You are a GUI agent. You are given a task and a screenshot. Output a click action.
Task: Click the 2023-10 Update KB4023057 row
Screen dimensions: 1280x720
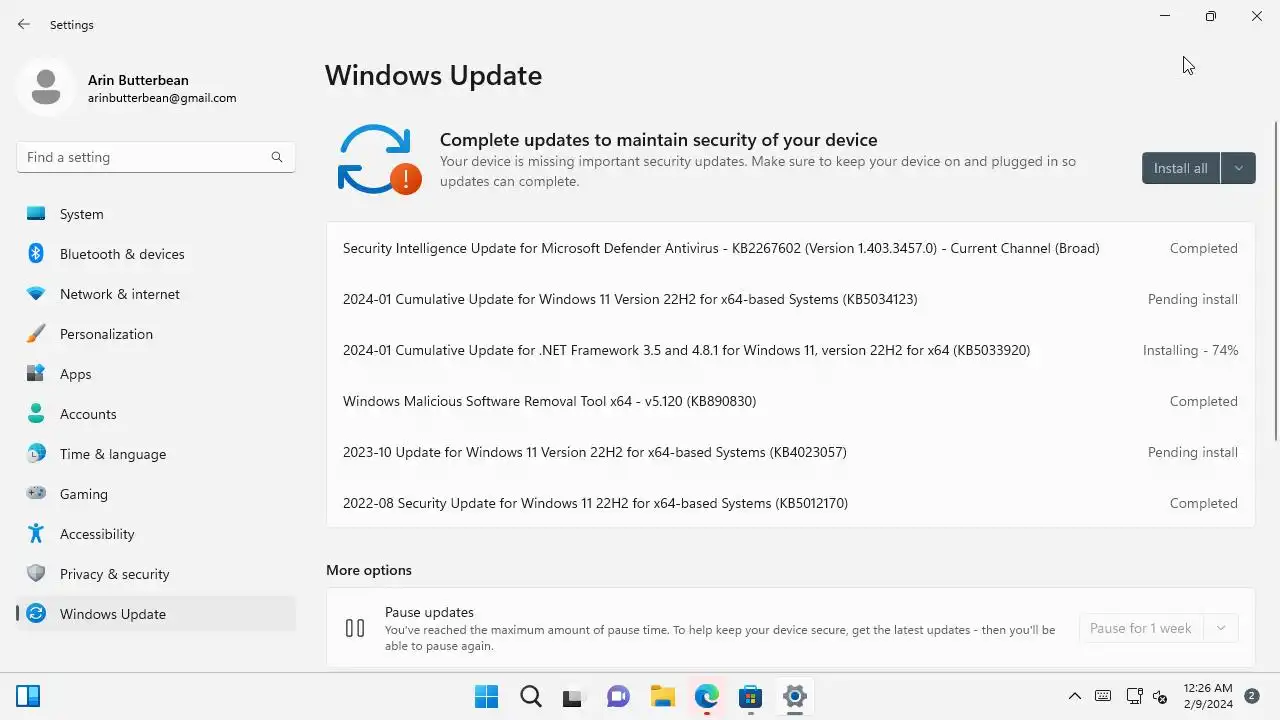(790, 452)
